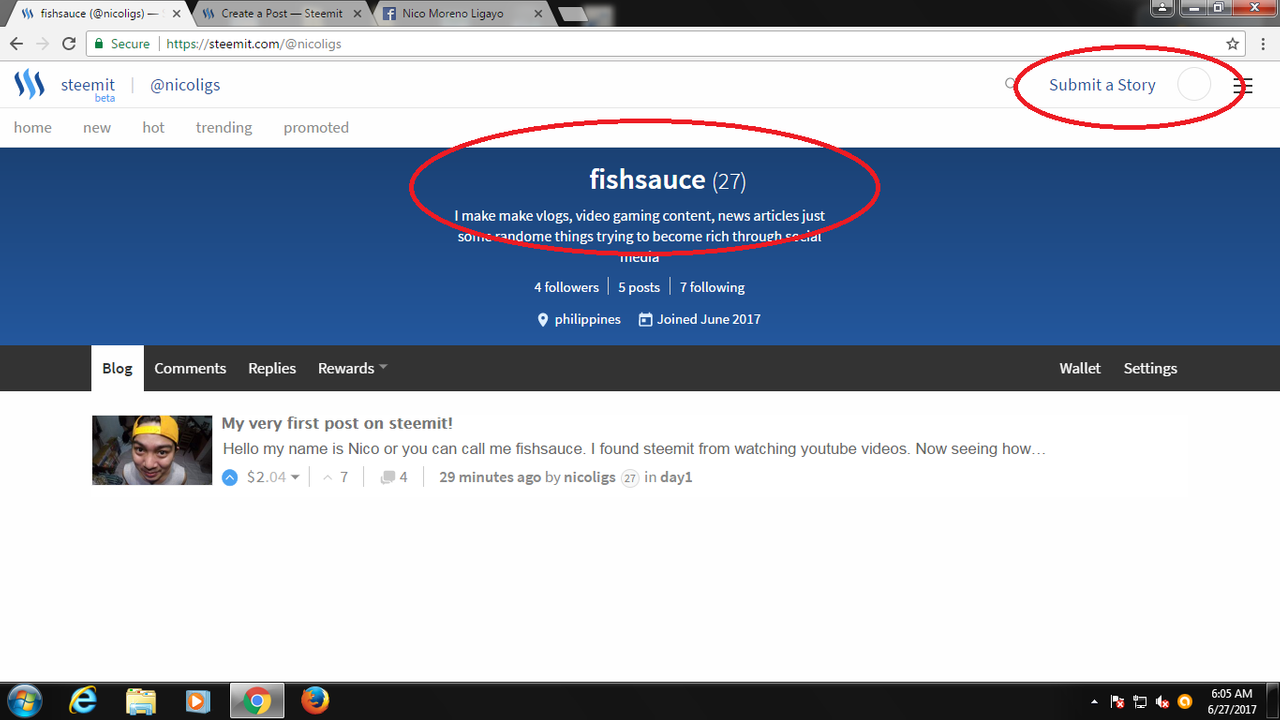The height and width of the screenshot is (720, 1280).
Task: Expand the Rewards dropdown
Action: (x=352, y=368)
